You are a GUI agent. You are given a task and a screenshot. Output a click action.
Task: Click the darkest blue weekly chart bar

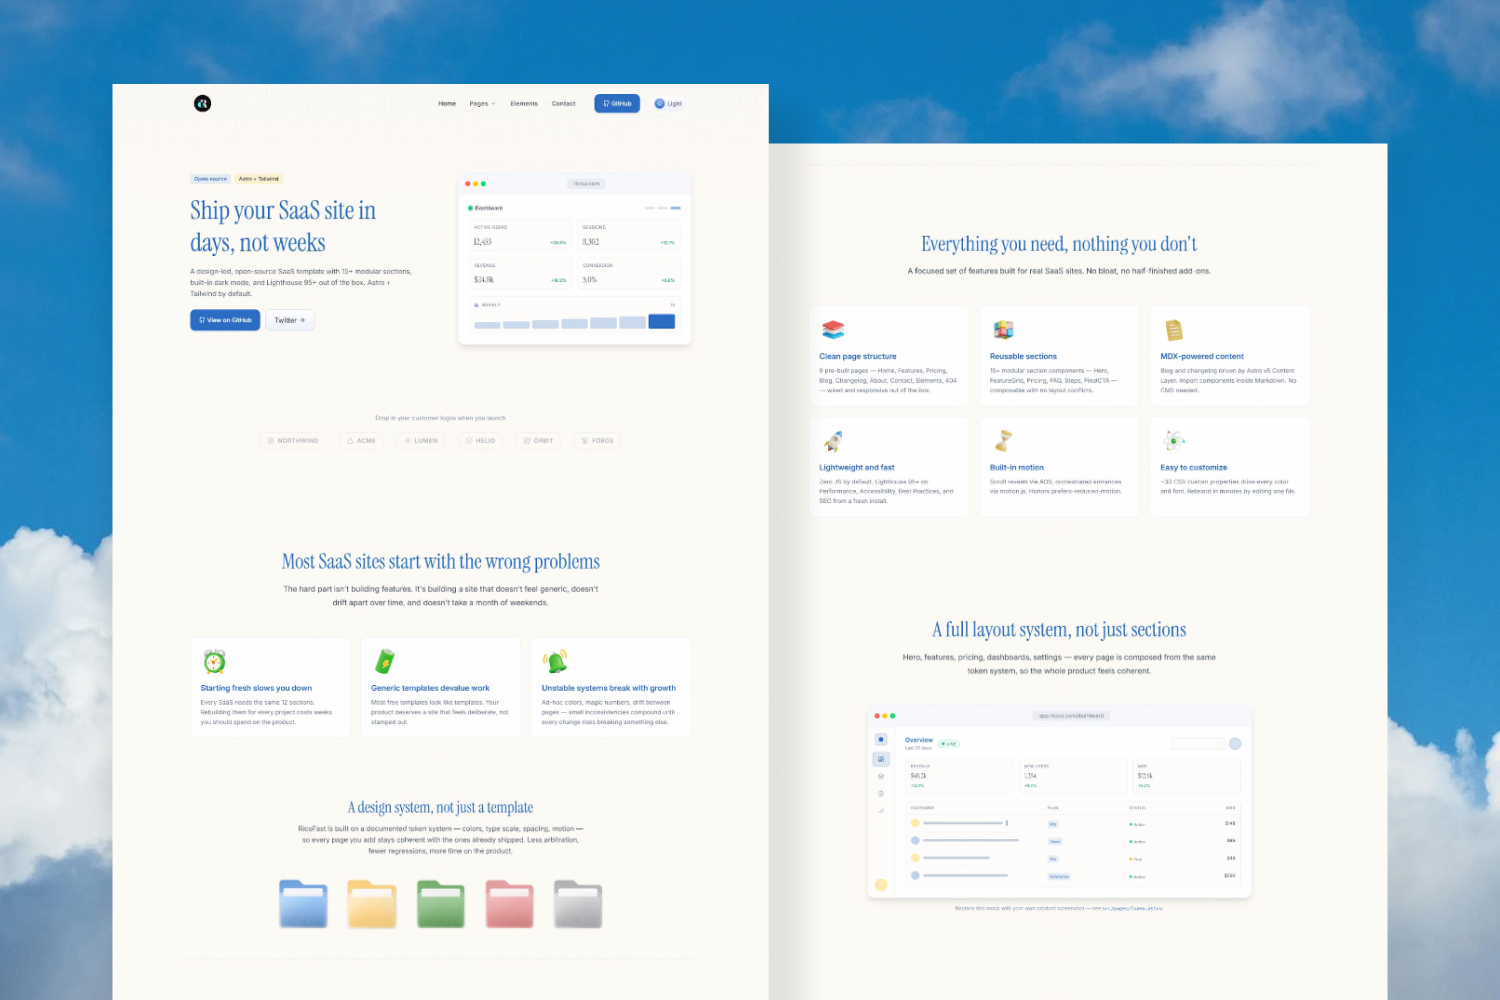(x=662, y=321)
